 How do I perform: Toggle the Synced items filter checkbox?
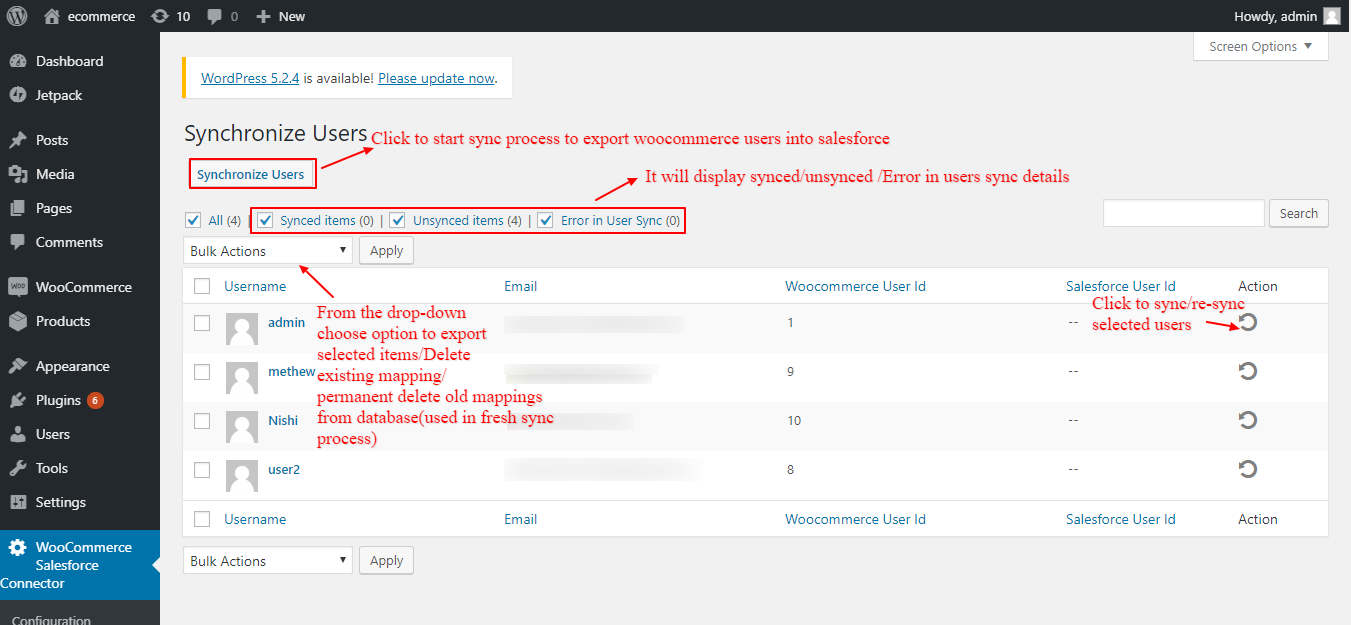[x=266, y=220]
